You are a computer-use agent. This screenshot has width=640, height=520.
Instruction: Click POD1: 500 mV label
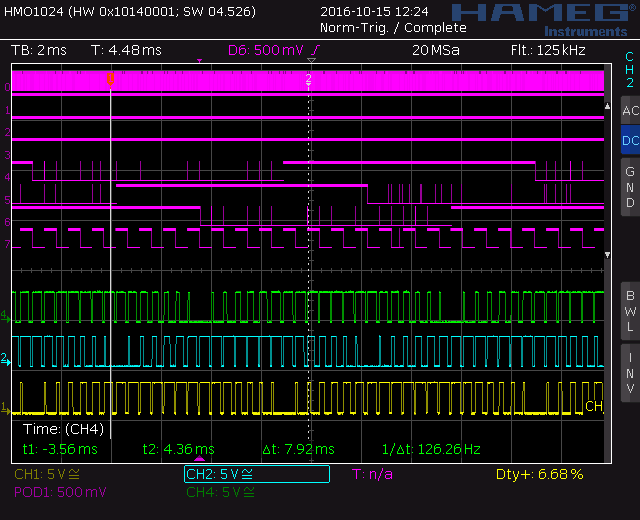(x=60, y=492)
